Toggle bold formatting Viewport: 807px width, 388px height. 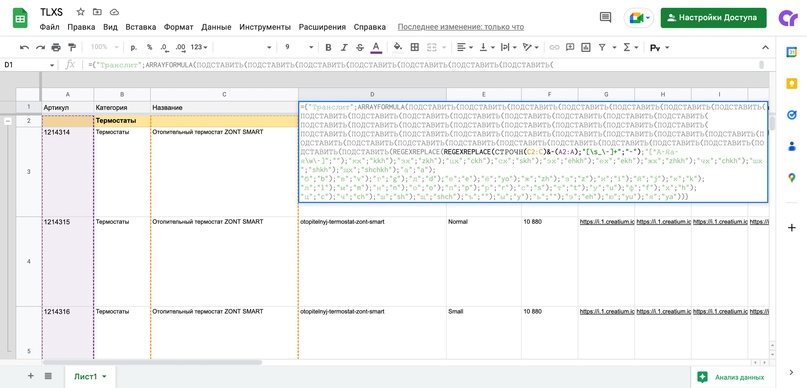click(x=328, y=47)
